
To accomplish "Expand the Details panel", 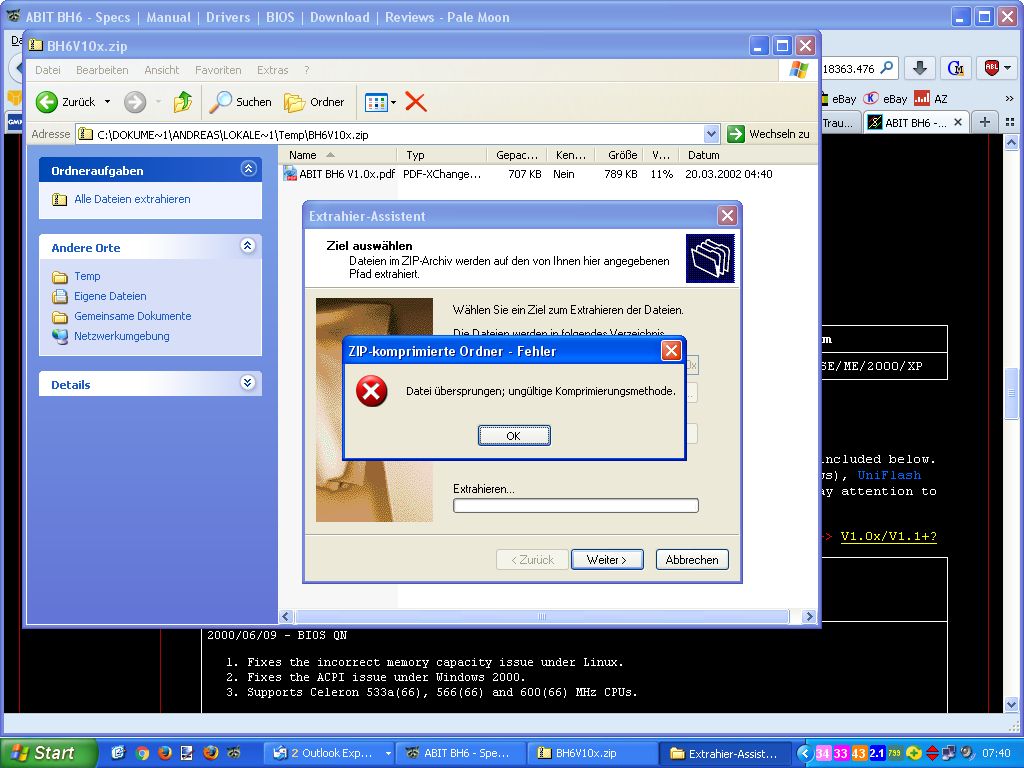I will [x=248, y=383].
